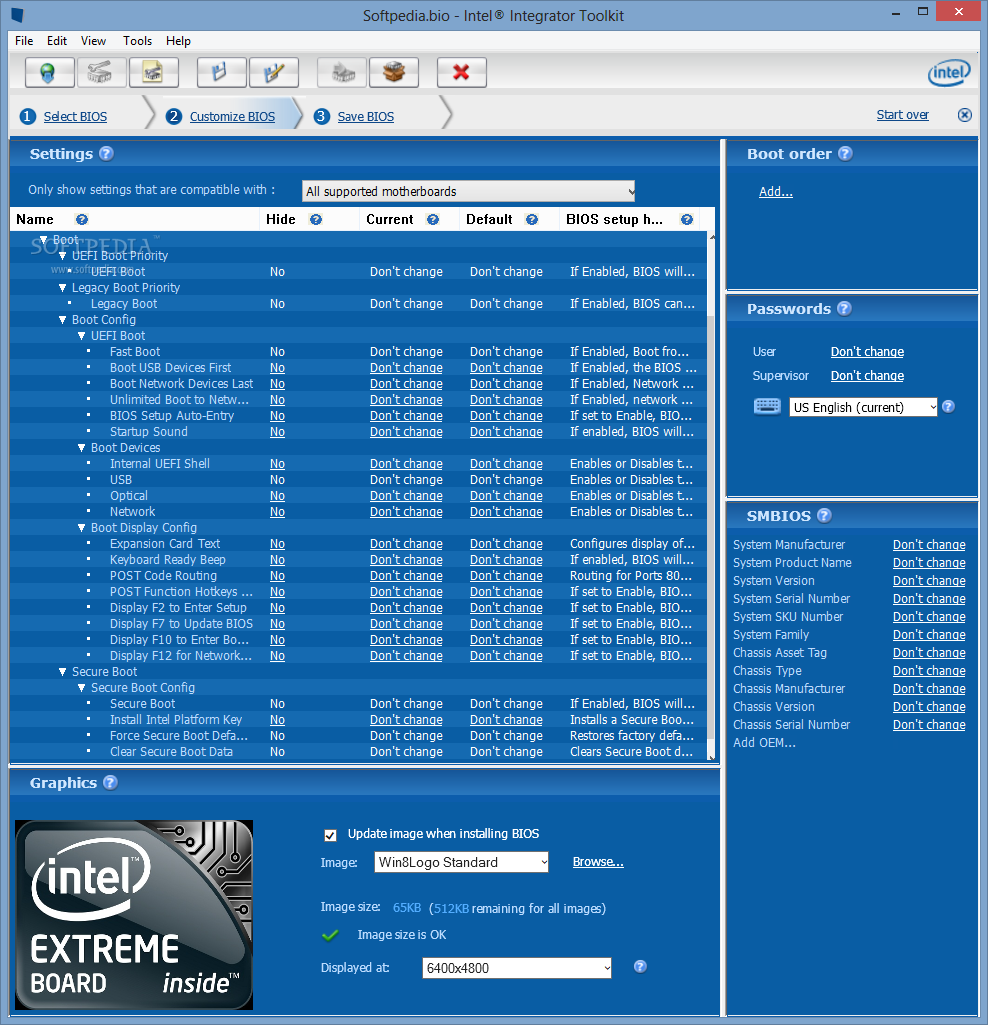Image resolution: width=988 pixels, height=1025 pixels.
Task: Open the File menu
Action: (24, 41)
